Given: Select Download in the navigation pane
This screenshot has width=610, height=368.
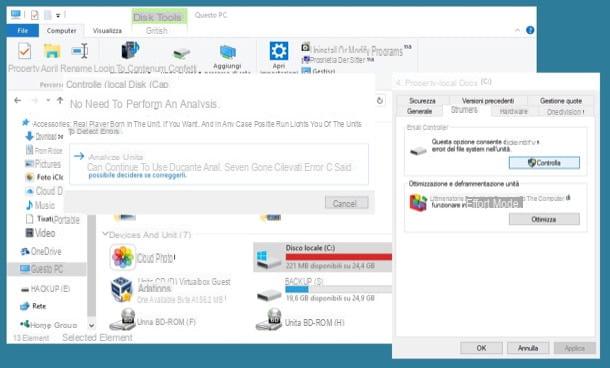Looking at the screenshot, I should (x=44, y=137).
